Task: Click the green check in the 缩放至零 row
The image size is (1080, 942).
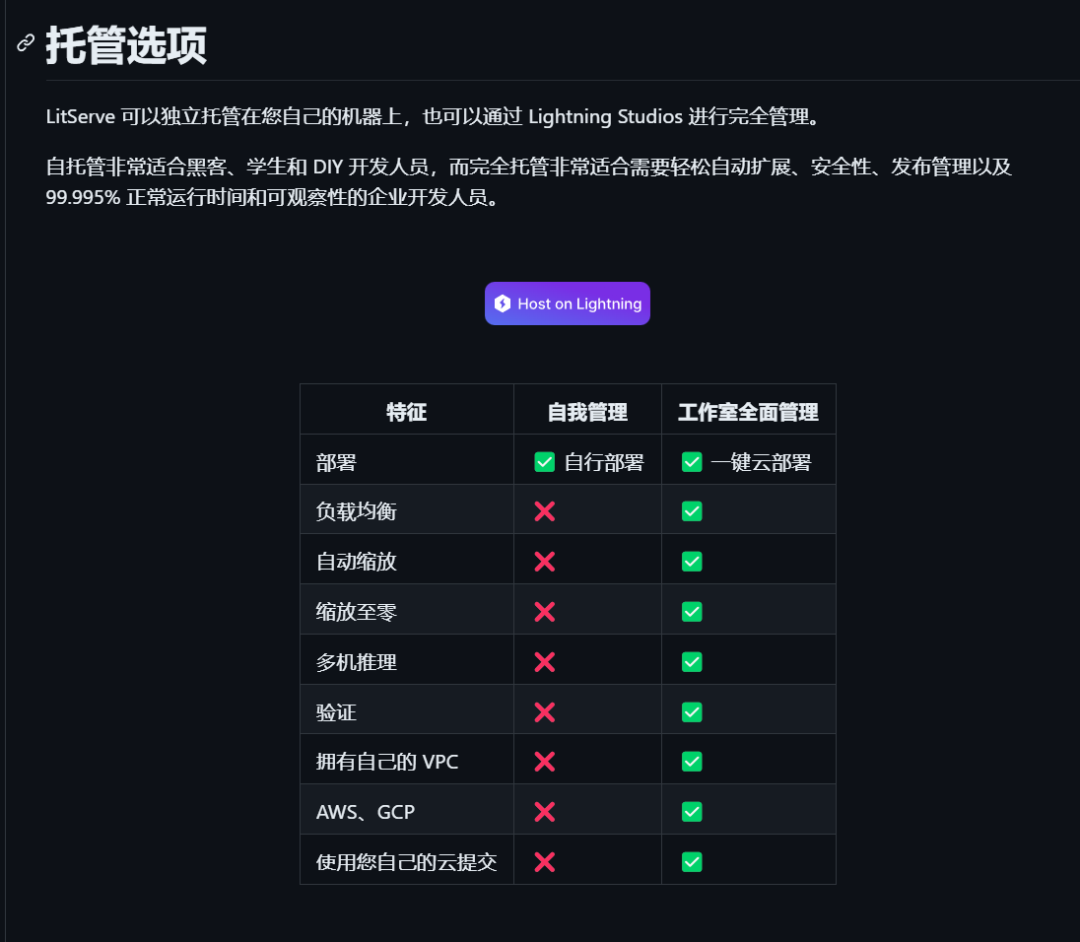Action: 692,611
